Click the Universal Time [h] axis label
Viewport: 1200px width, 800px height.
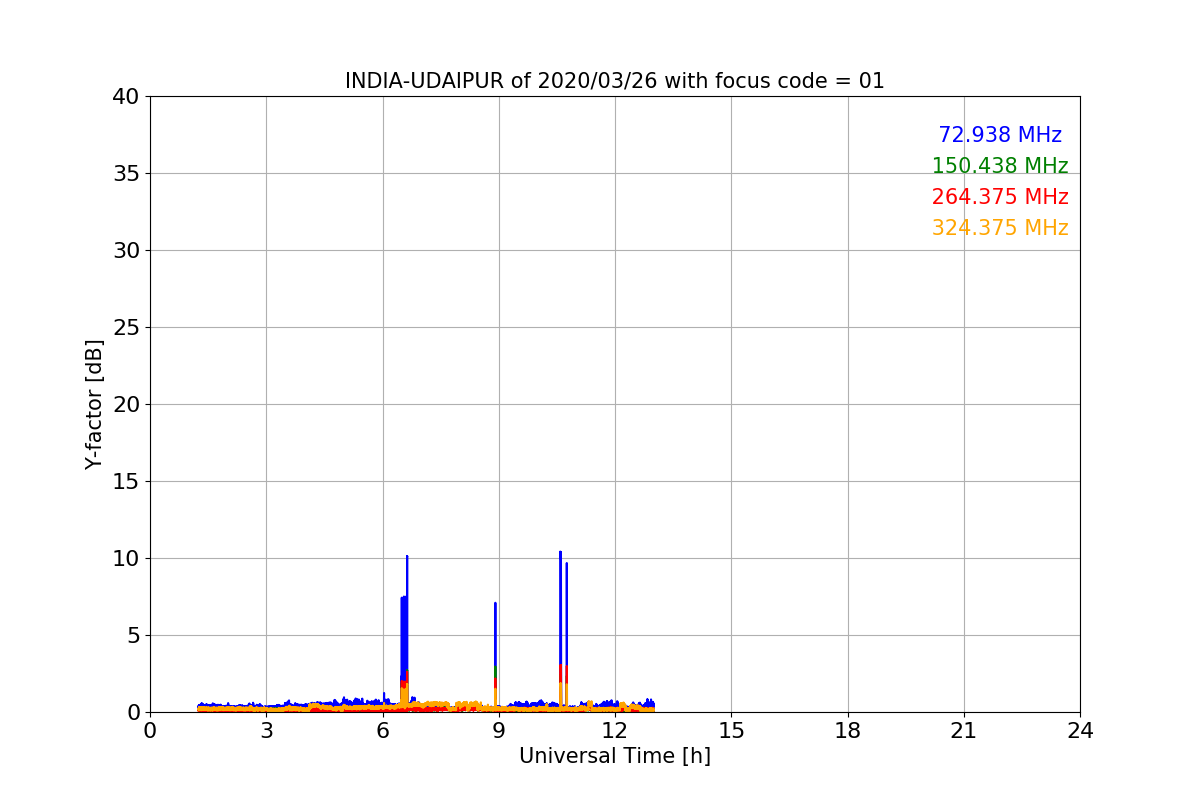point(615,756)
